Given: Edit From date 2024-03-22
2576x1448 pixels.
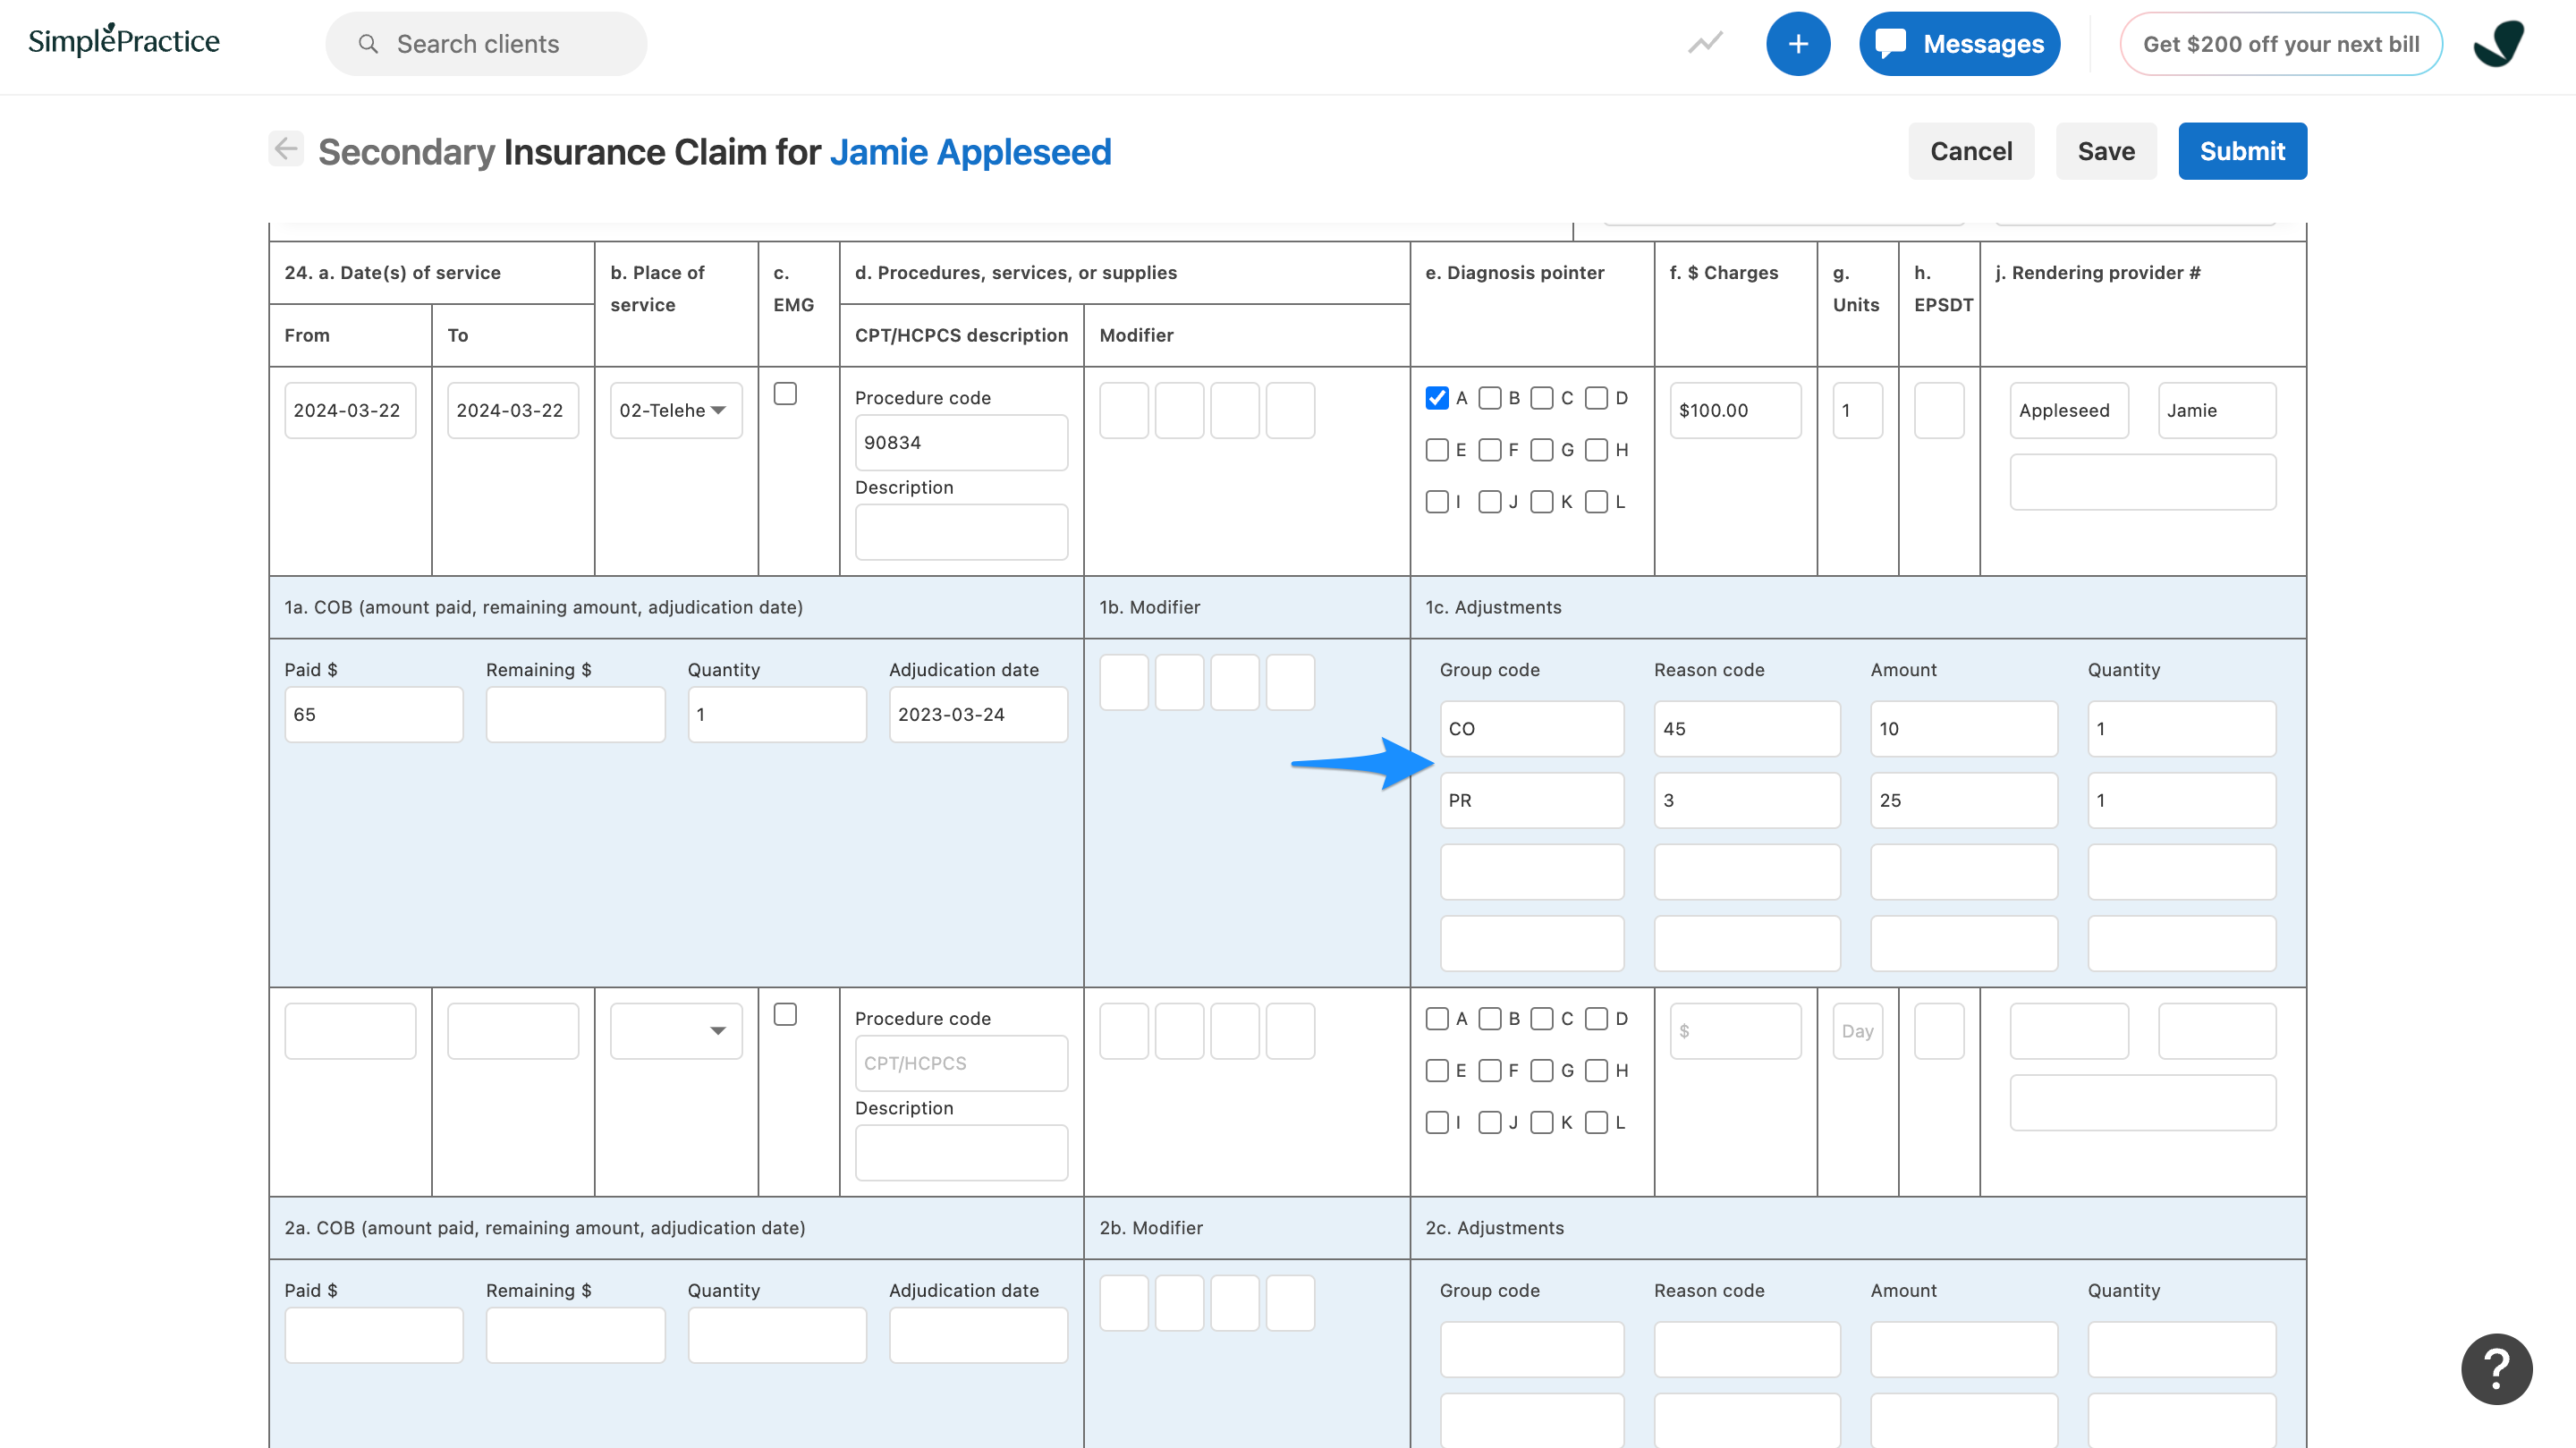Looking at the screenshot, I should pyautogui.click(x=350, y=410).
